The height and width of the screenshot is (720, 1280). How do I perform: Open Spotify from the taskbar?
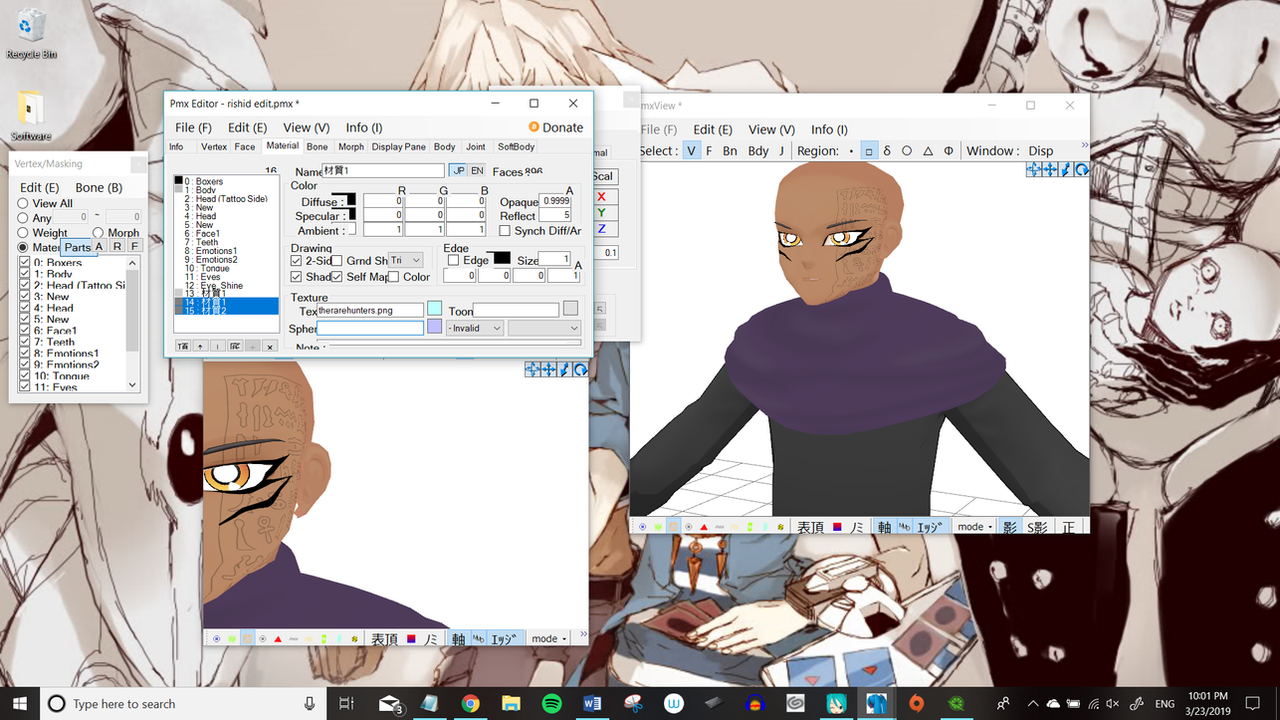[551, 704]
